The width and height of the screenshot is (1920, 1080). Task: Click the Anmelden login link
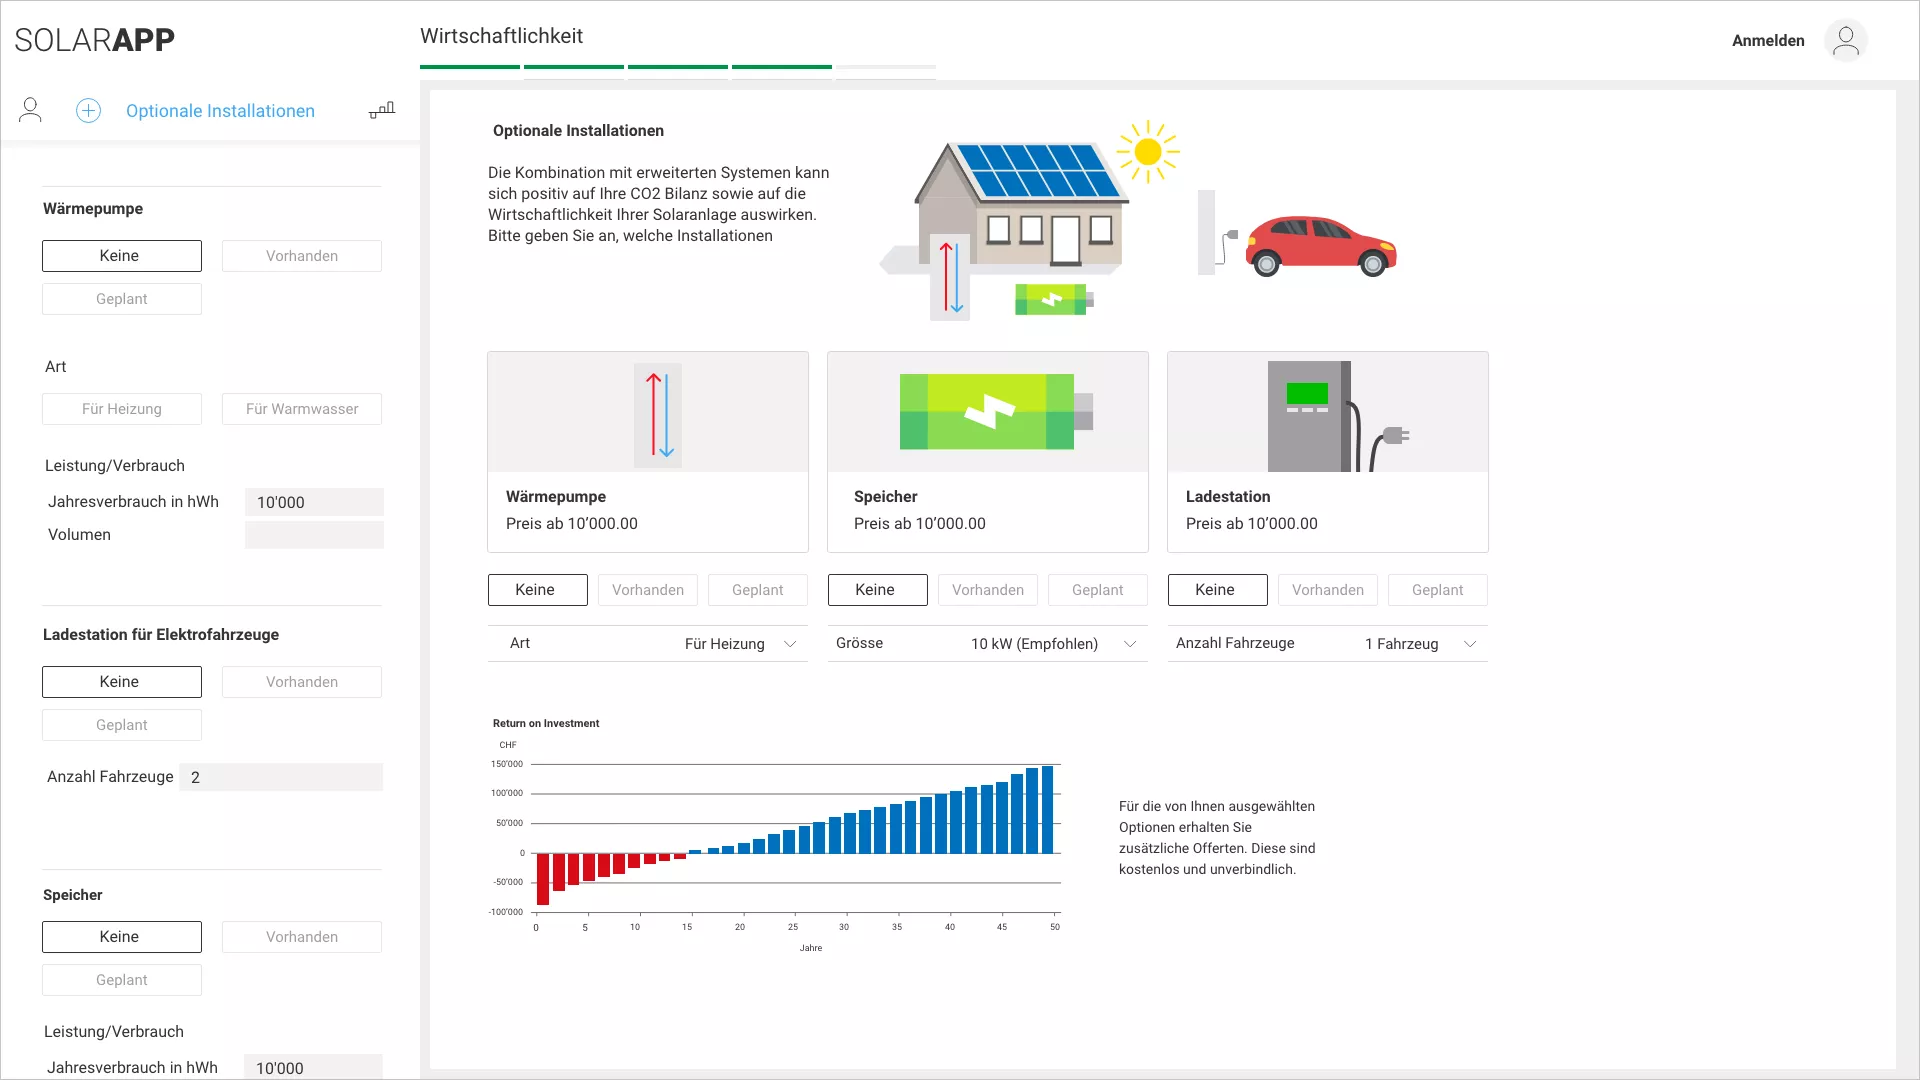(1767, 41)
